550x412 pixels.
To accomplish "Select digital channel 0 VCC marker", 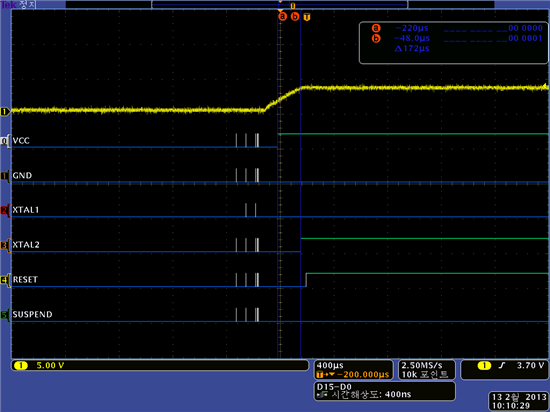I will pos(4,141).
